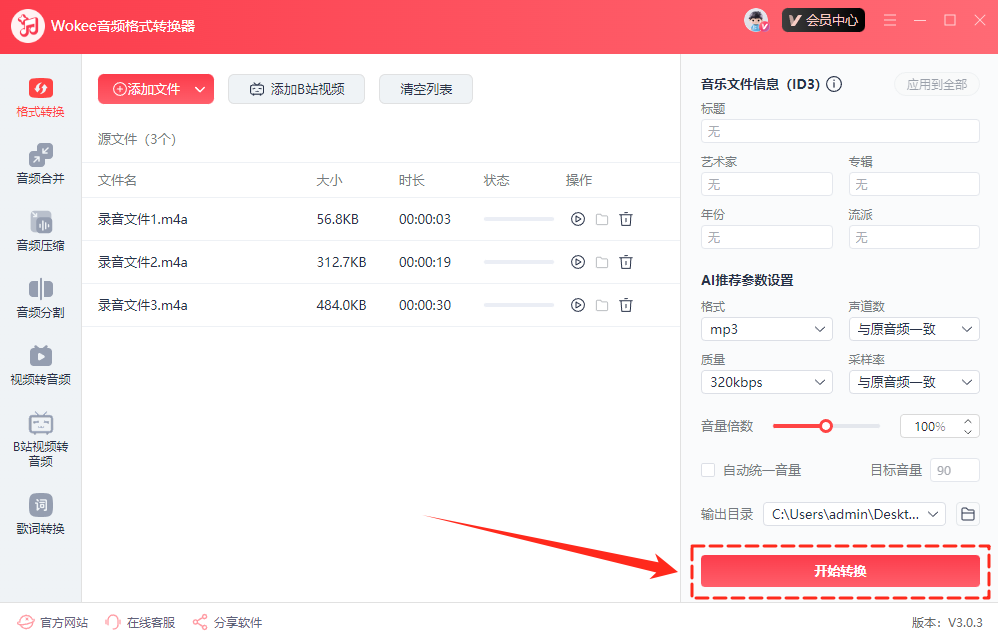The width and height of the screenshot is (998, 637).
Task: Switch to 音频分割 sidebar tab
Action: coord(40,298)
